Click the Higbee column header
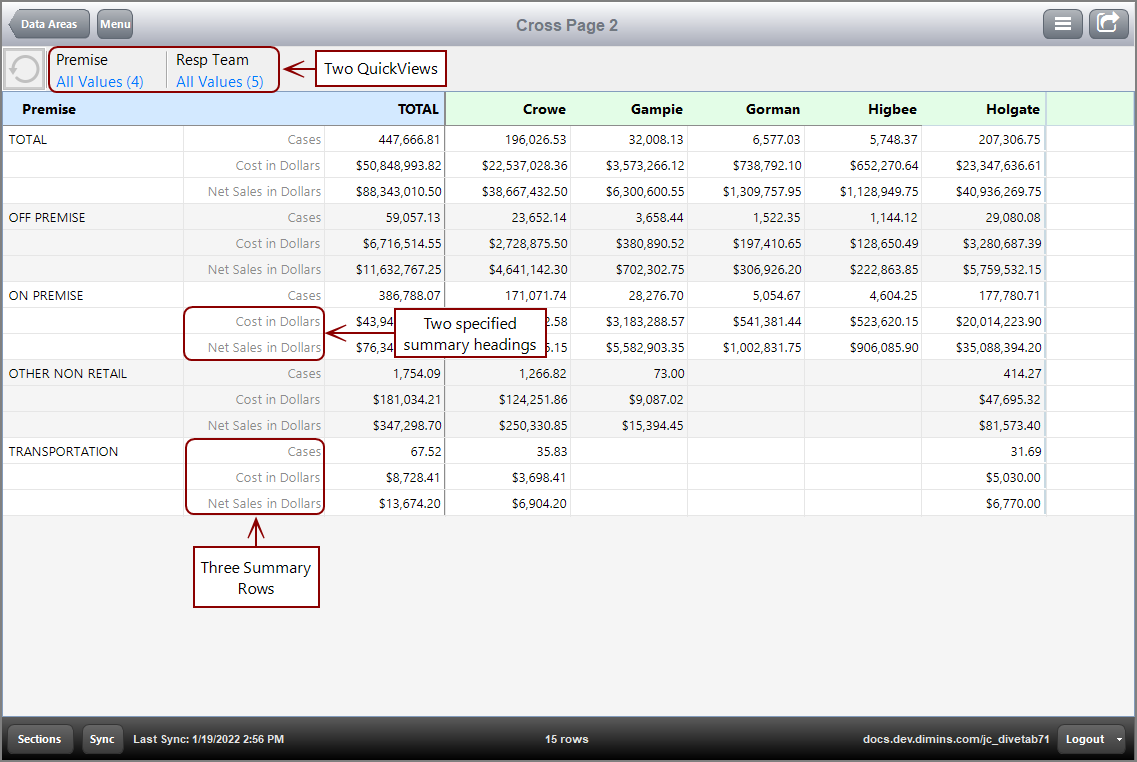 click(892, 109)
